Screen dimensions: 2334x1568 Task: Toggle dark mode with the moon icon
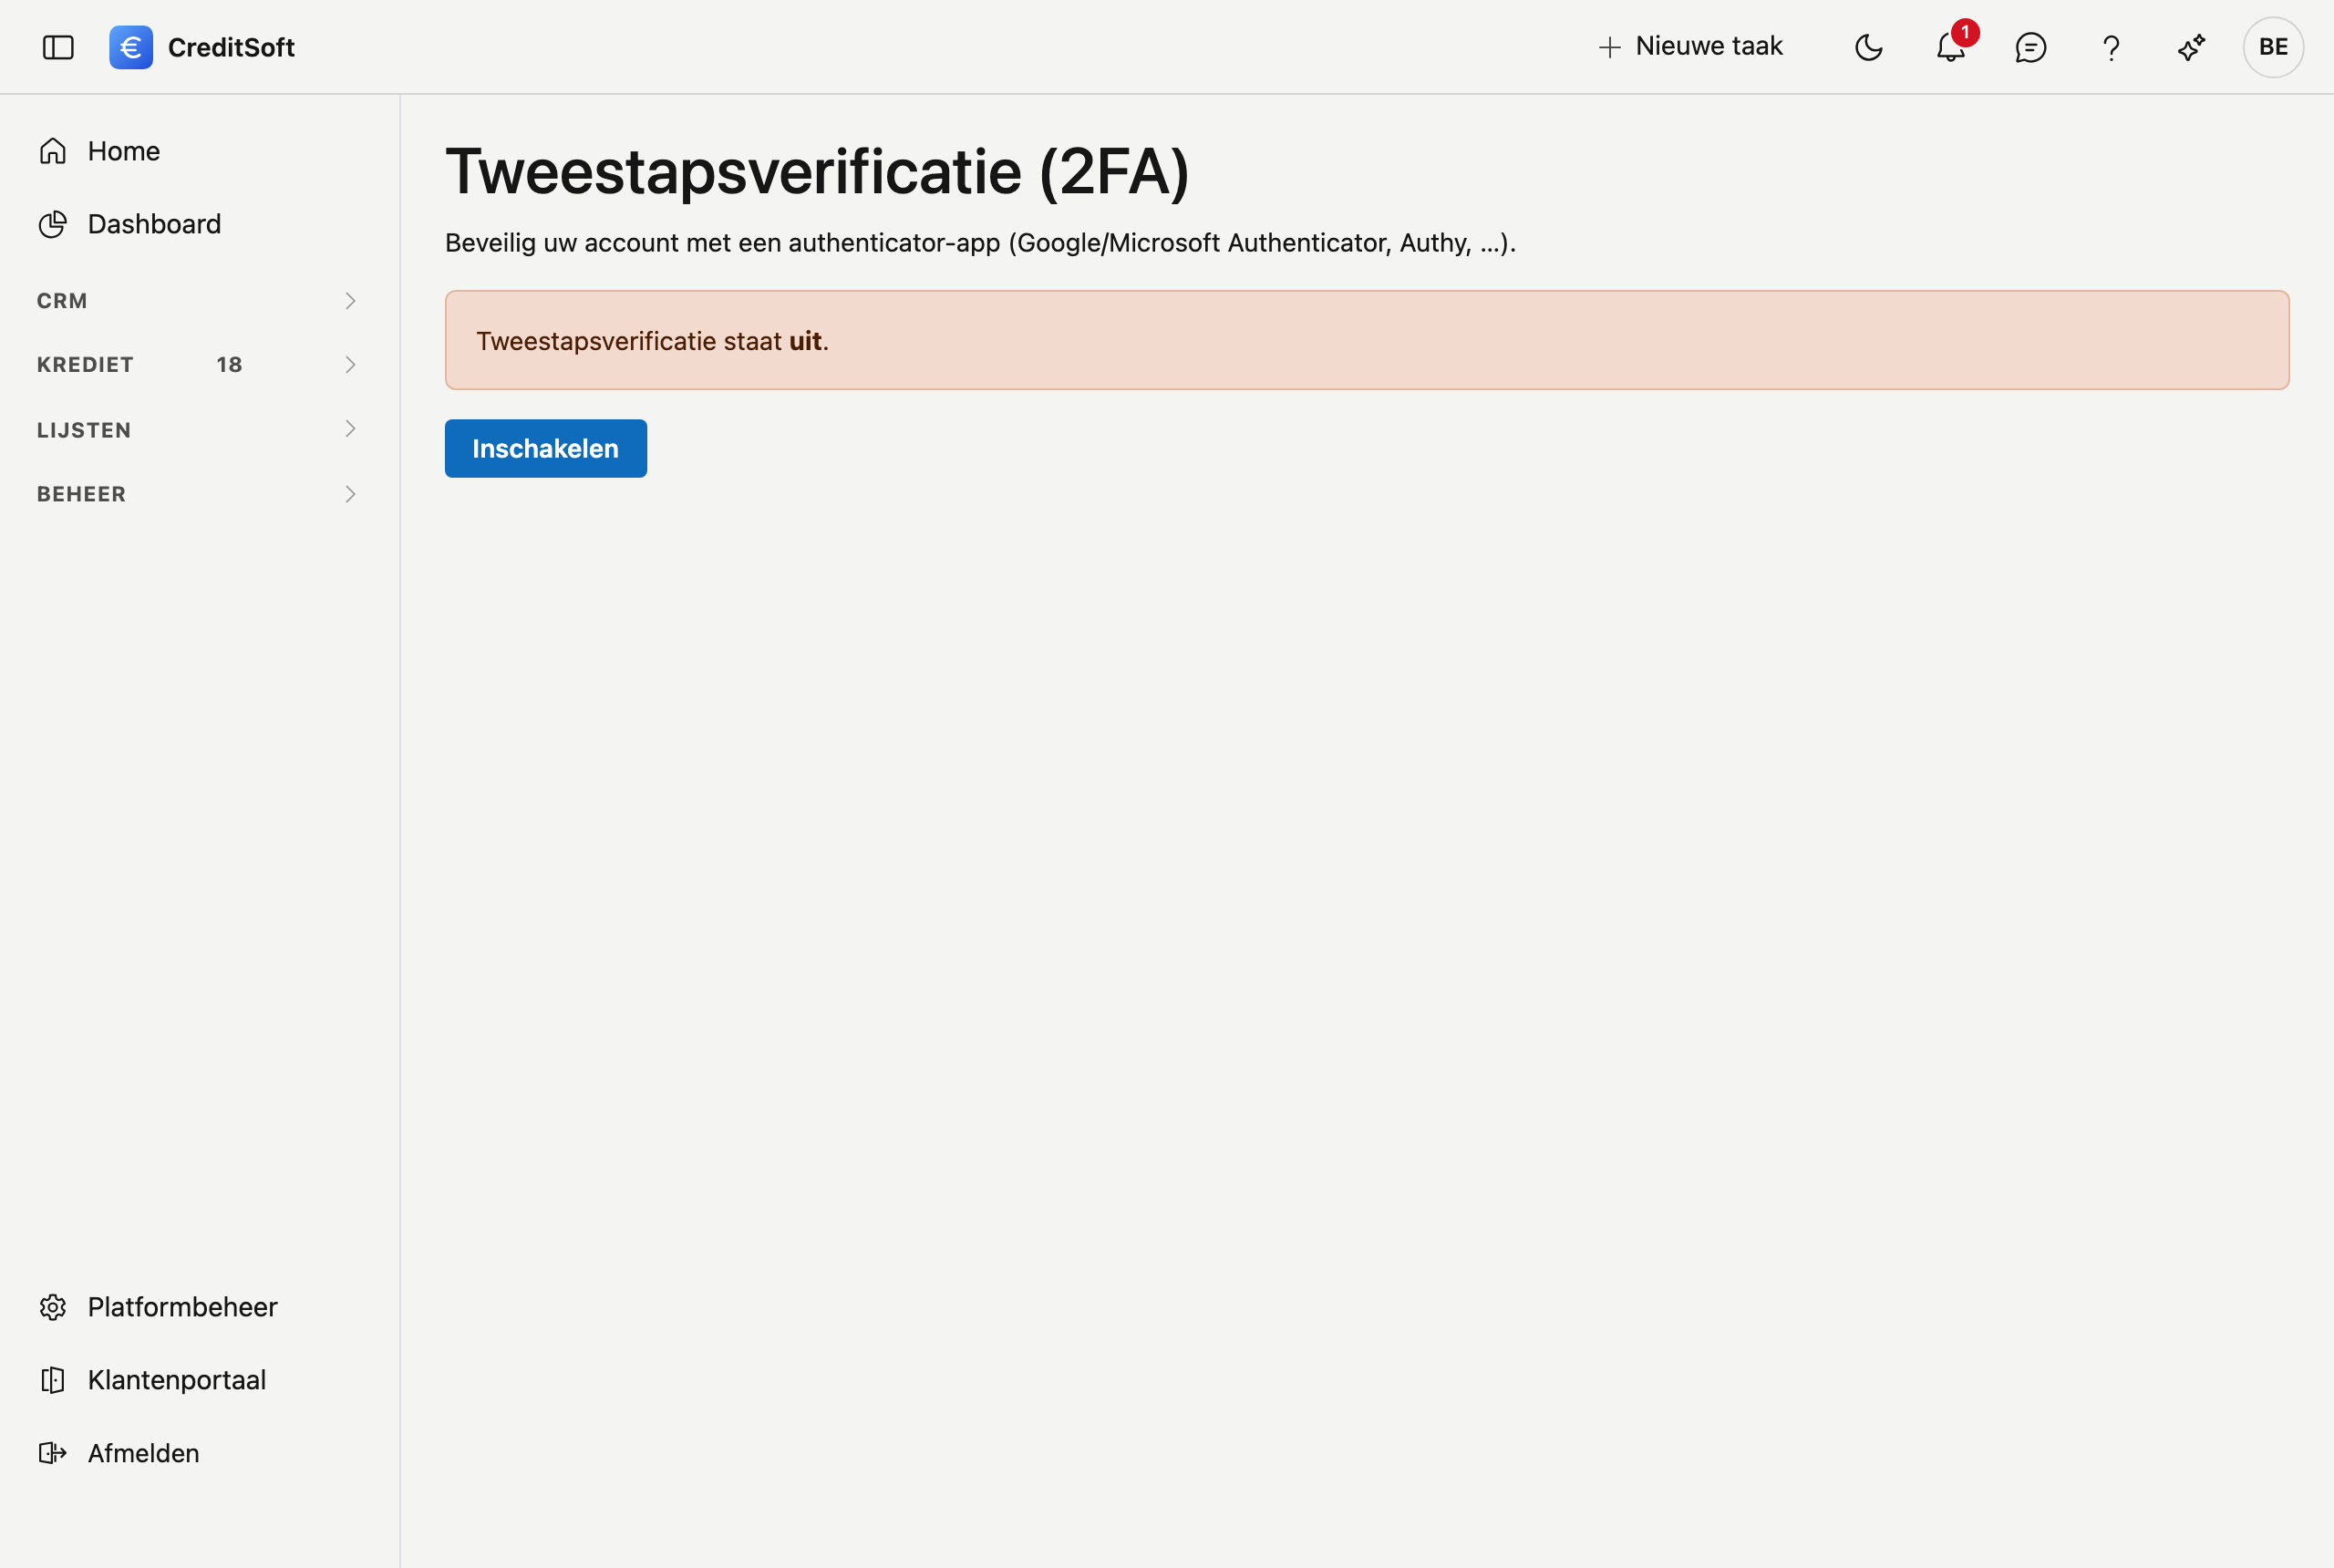click(x=1868, y=47)
